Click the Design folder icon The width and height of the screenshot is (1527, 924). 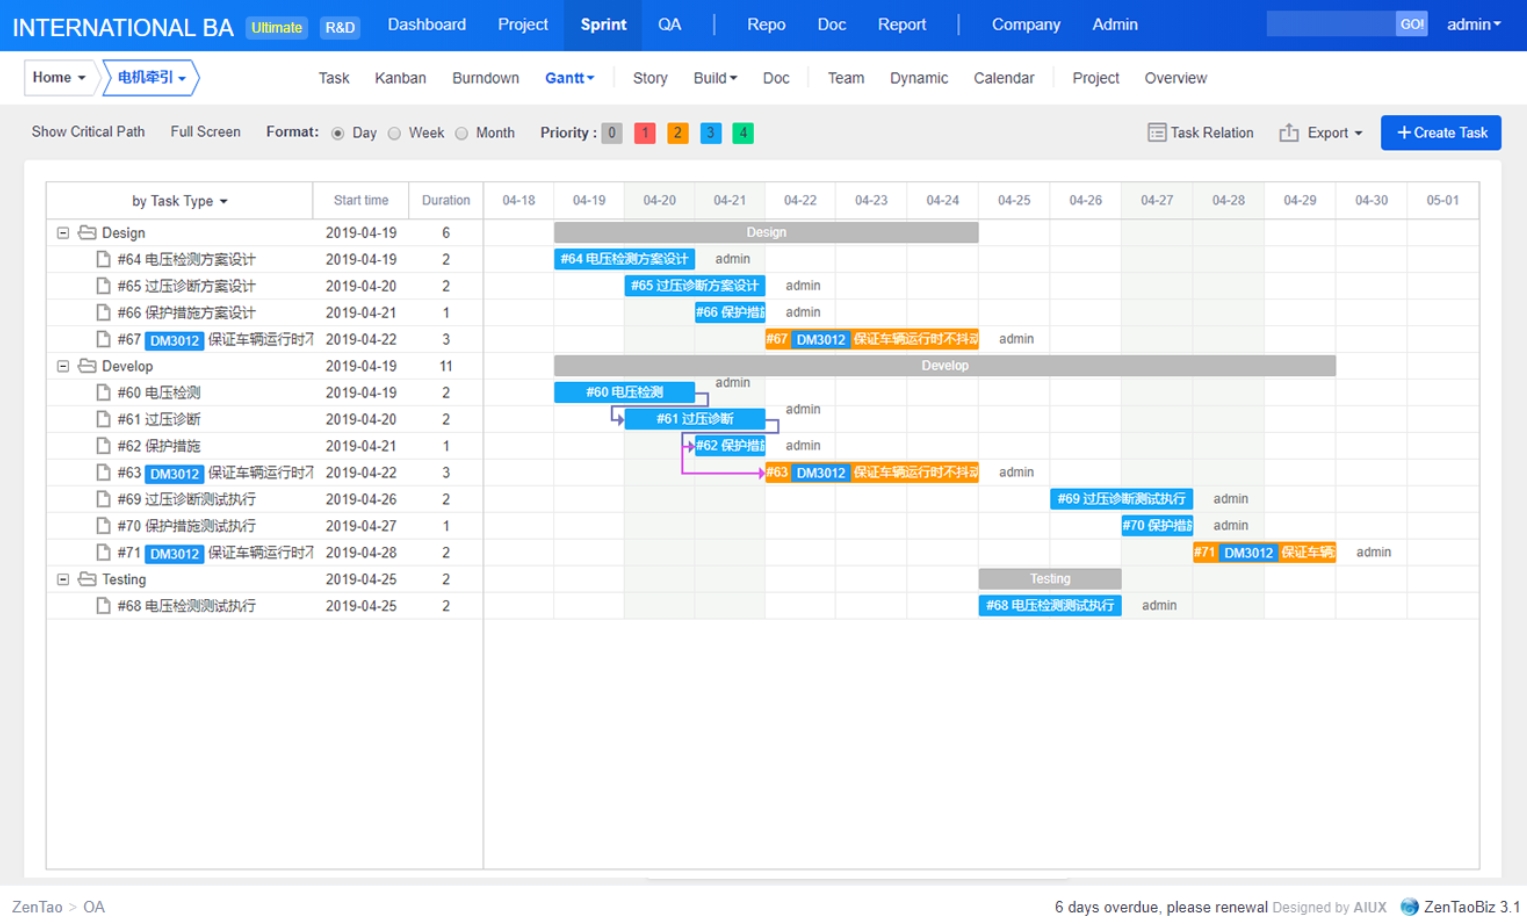pyautogui.click(x=87, y=232)
